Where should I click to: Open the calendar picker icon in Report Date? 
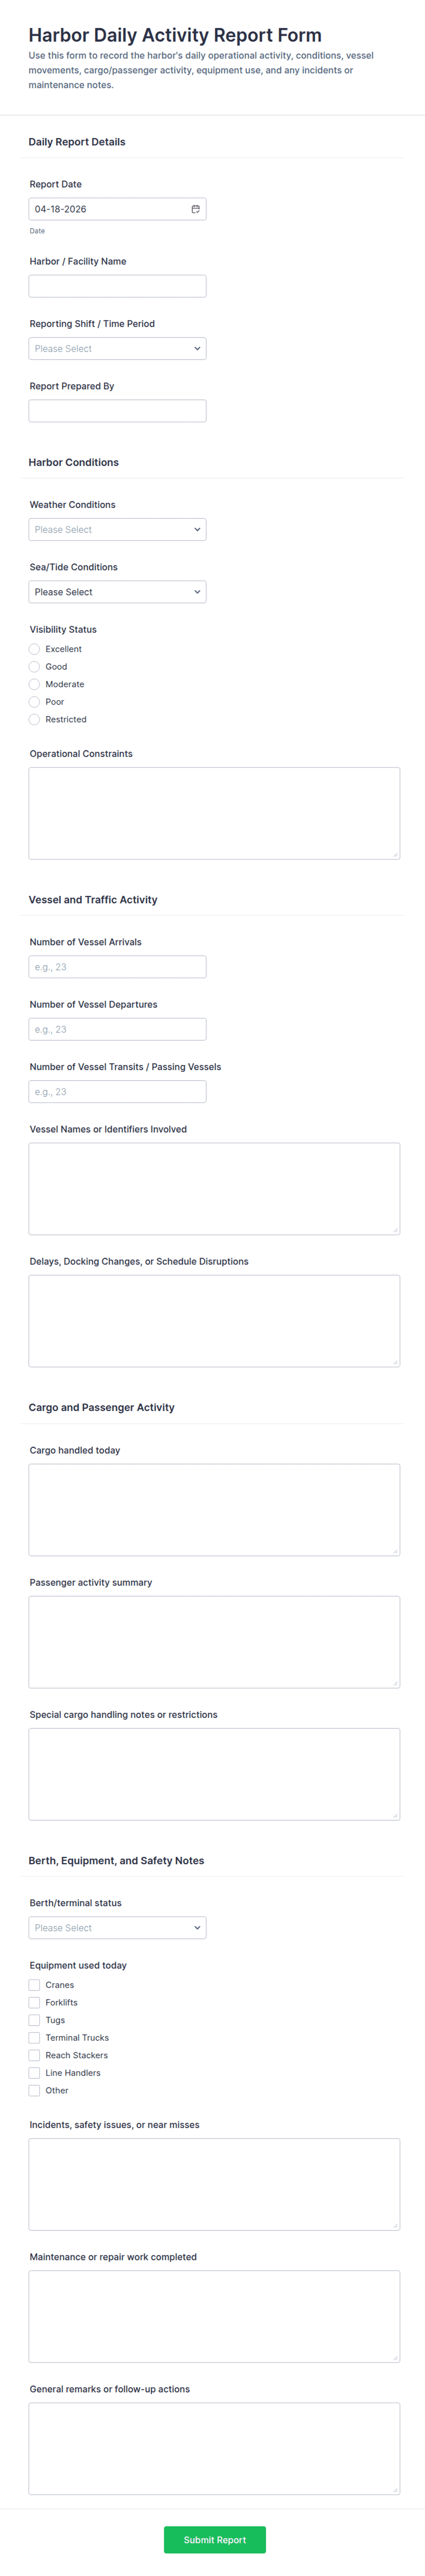click(195, 209)
